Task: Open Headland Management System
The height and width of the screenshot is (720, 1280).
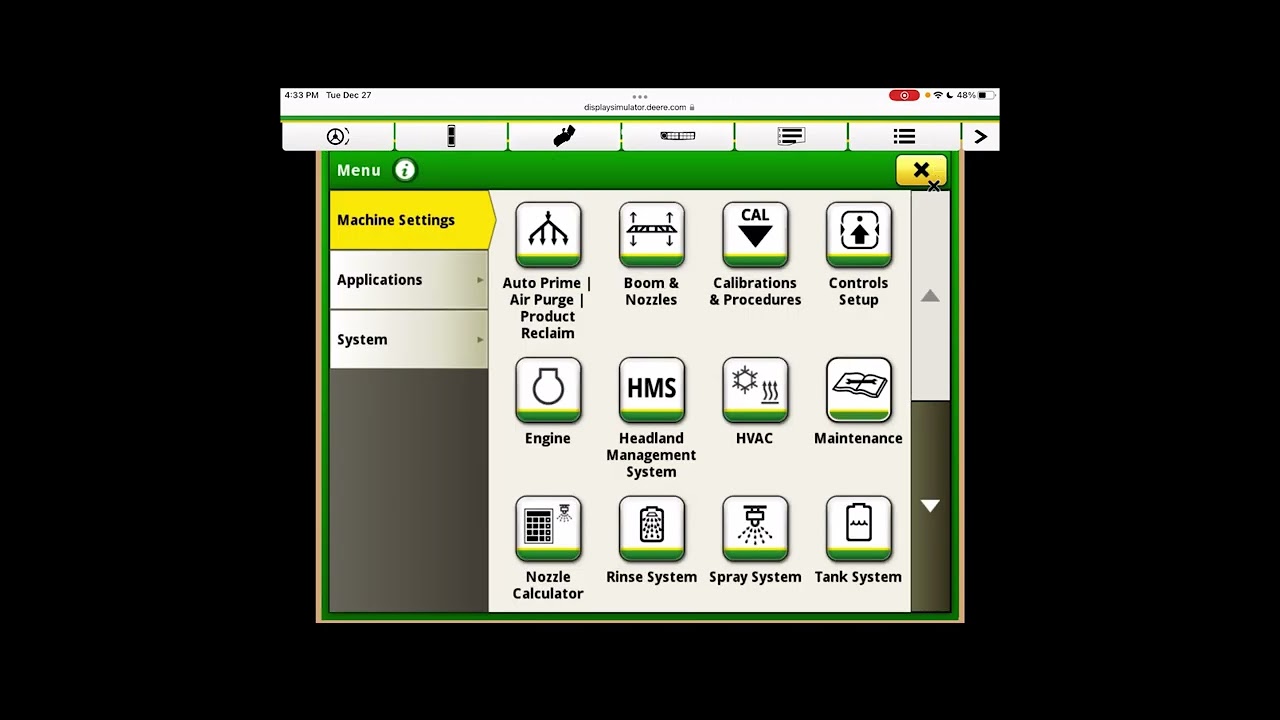Action: [x=651, y=390]
